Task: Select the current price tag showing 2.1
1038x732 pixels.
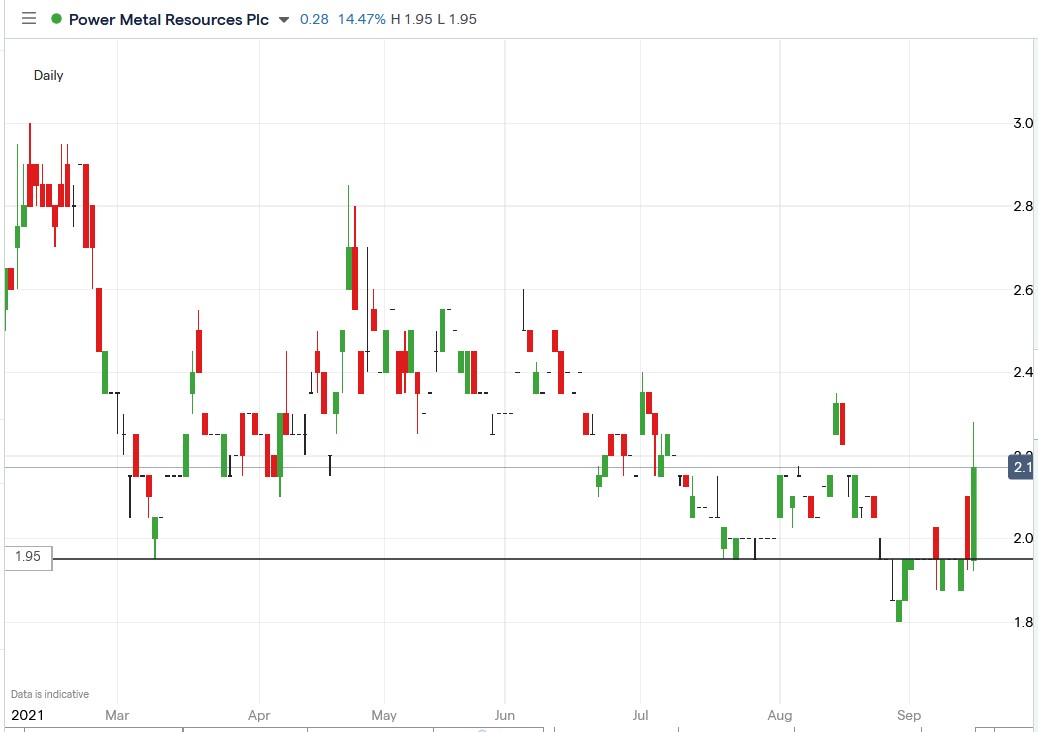Action: (x=1019, y=467)
